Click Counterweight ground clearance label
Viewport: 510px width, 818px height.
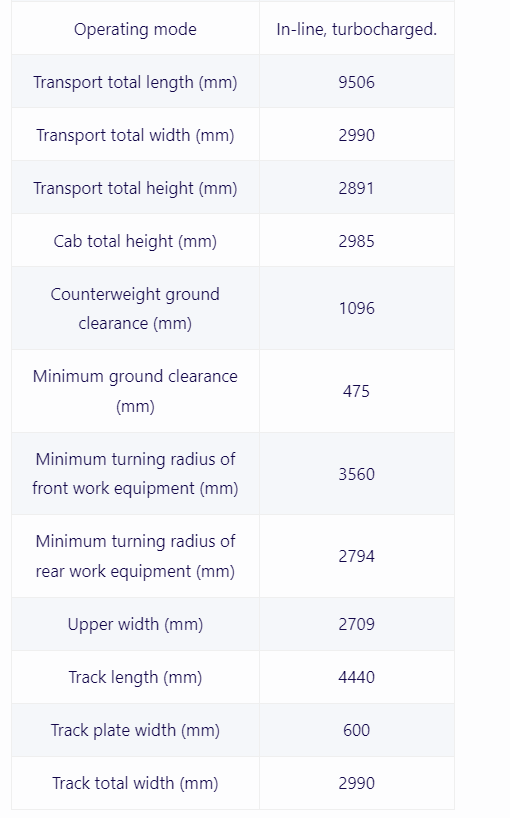coord(135,308)
